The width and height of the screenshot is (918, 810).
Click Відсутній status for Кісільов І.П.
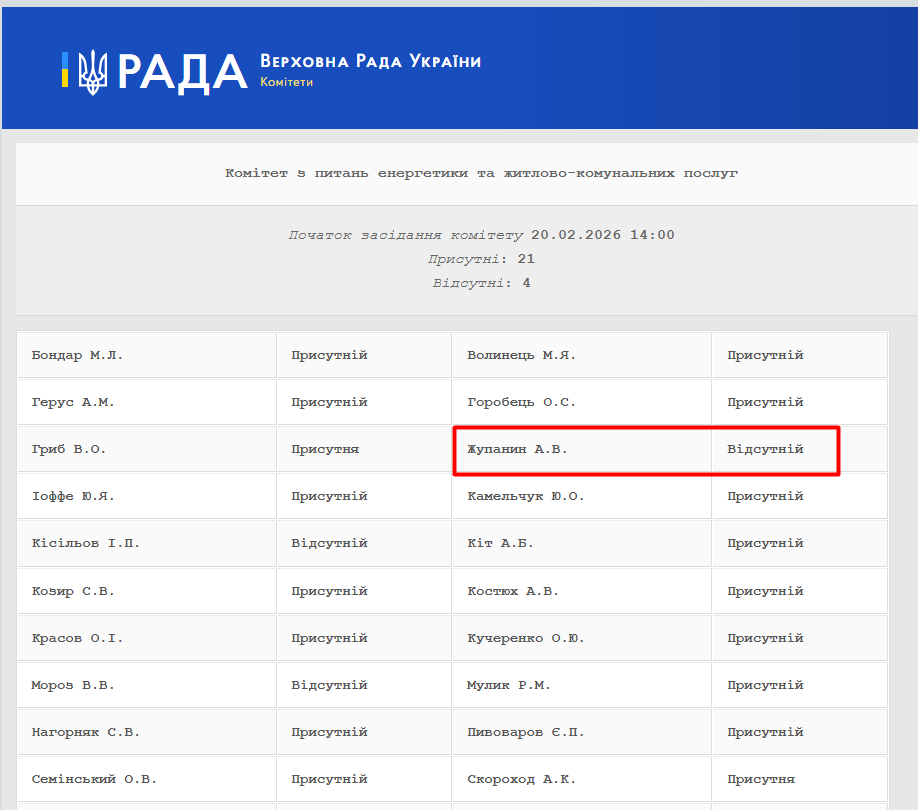[x=329, y=543]
